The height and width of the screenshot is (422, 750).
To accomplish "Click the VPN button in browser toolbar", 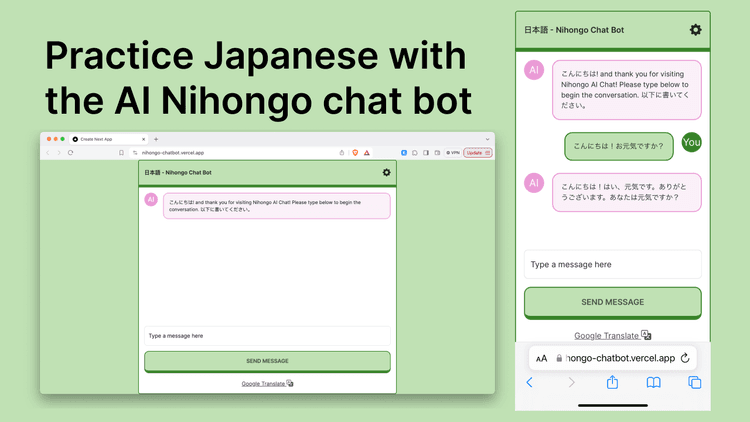I will click(452, 153).
